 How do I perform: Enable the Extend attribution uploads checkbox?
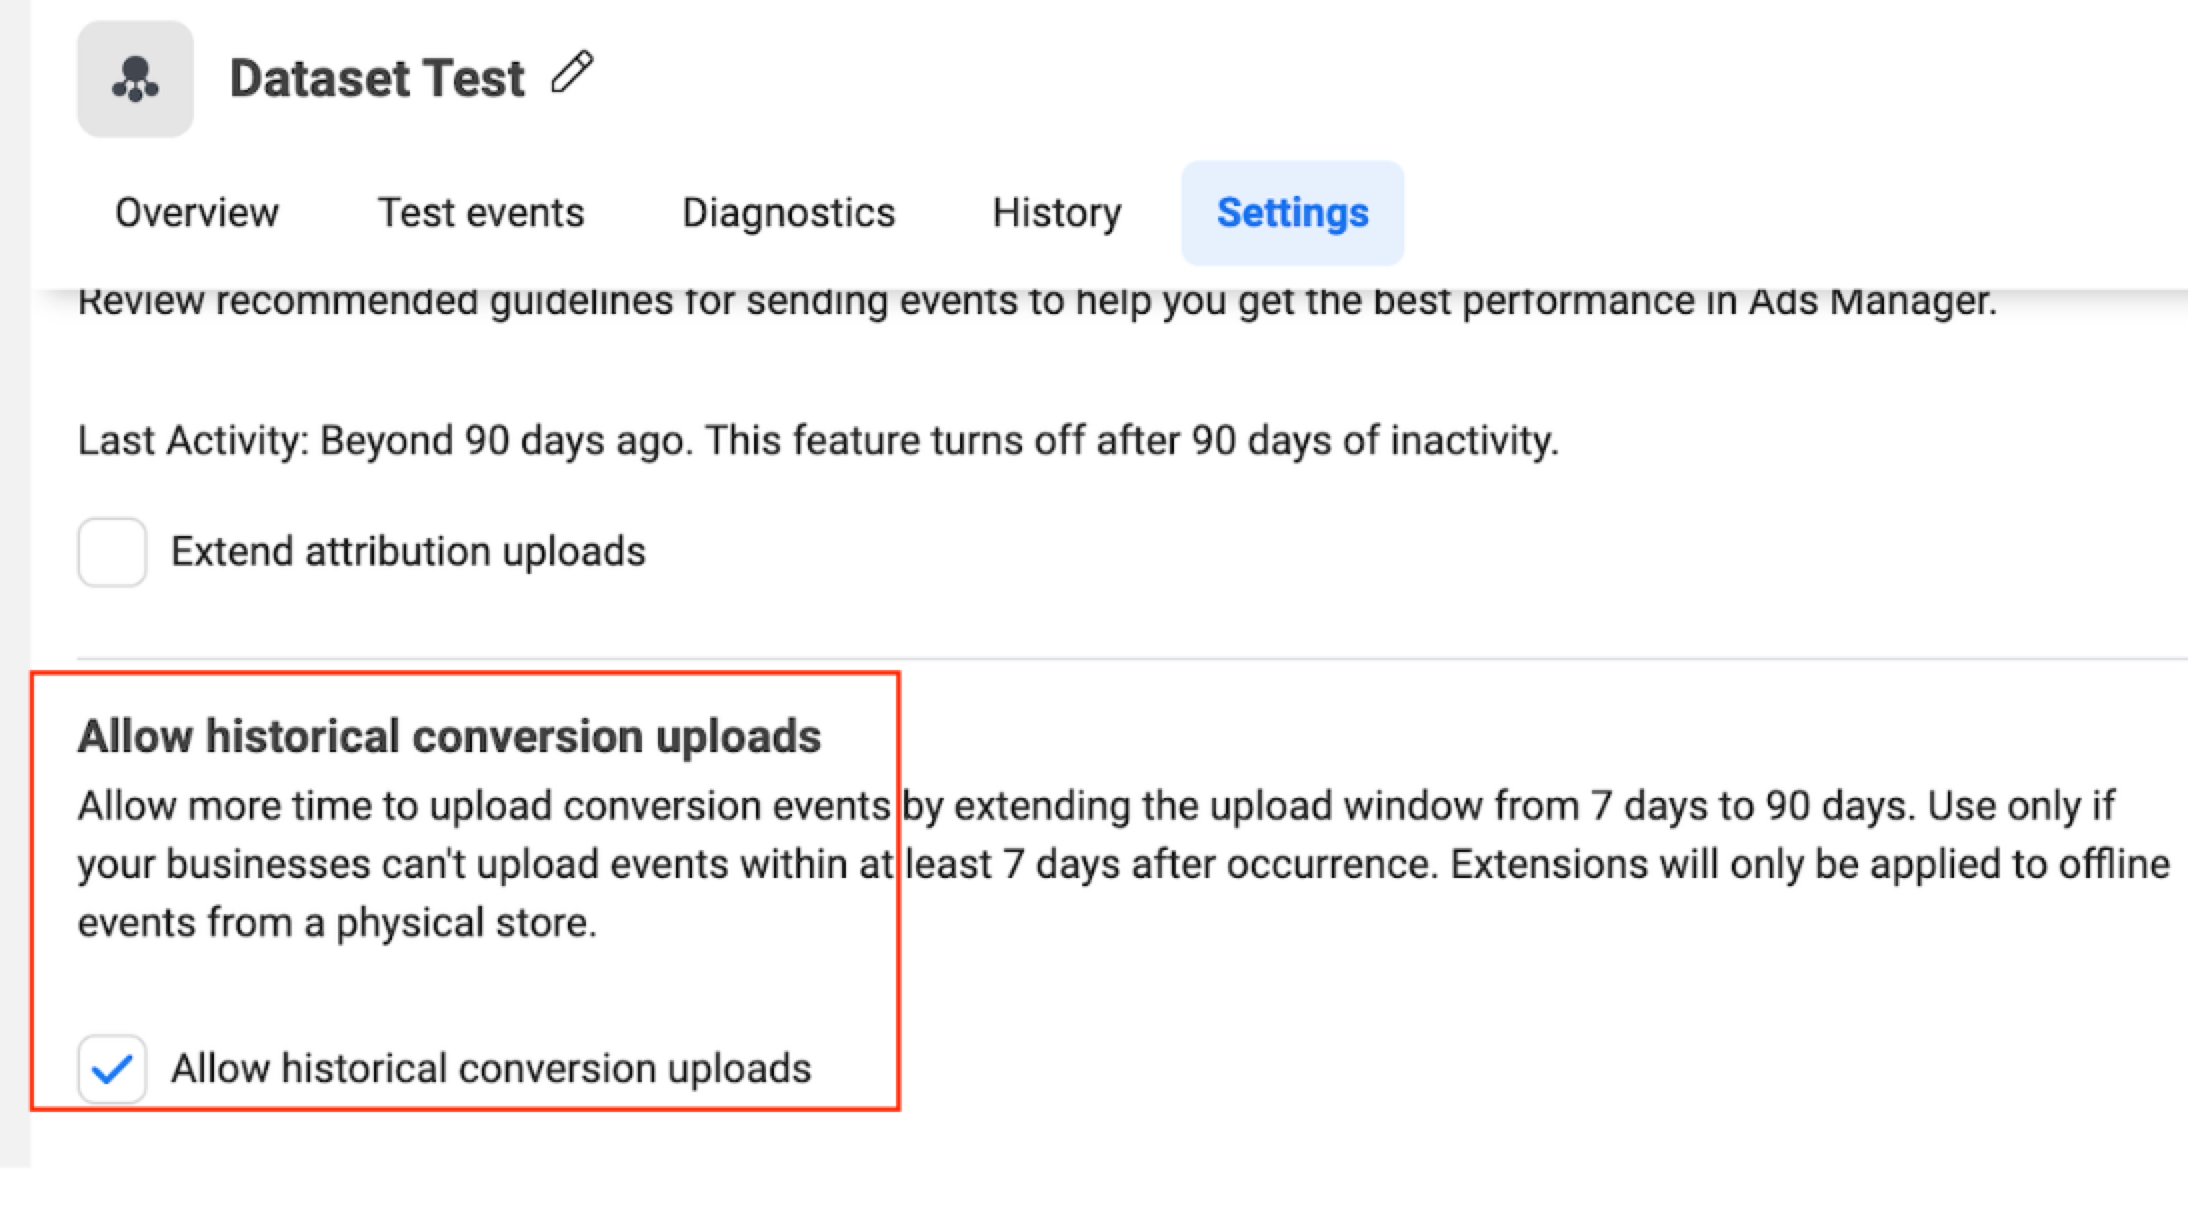pos(112,552)
